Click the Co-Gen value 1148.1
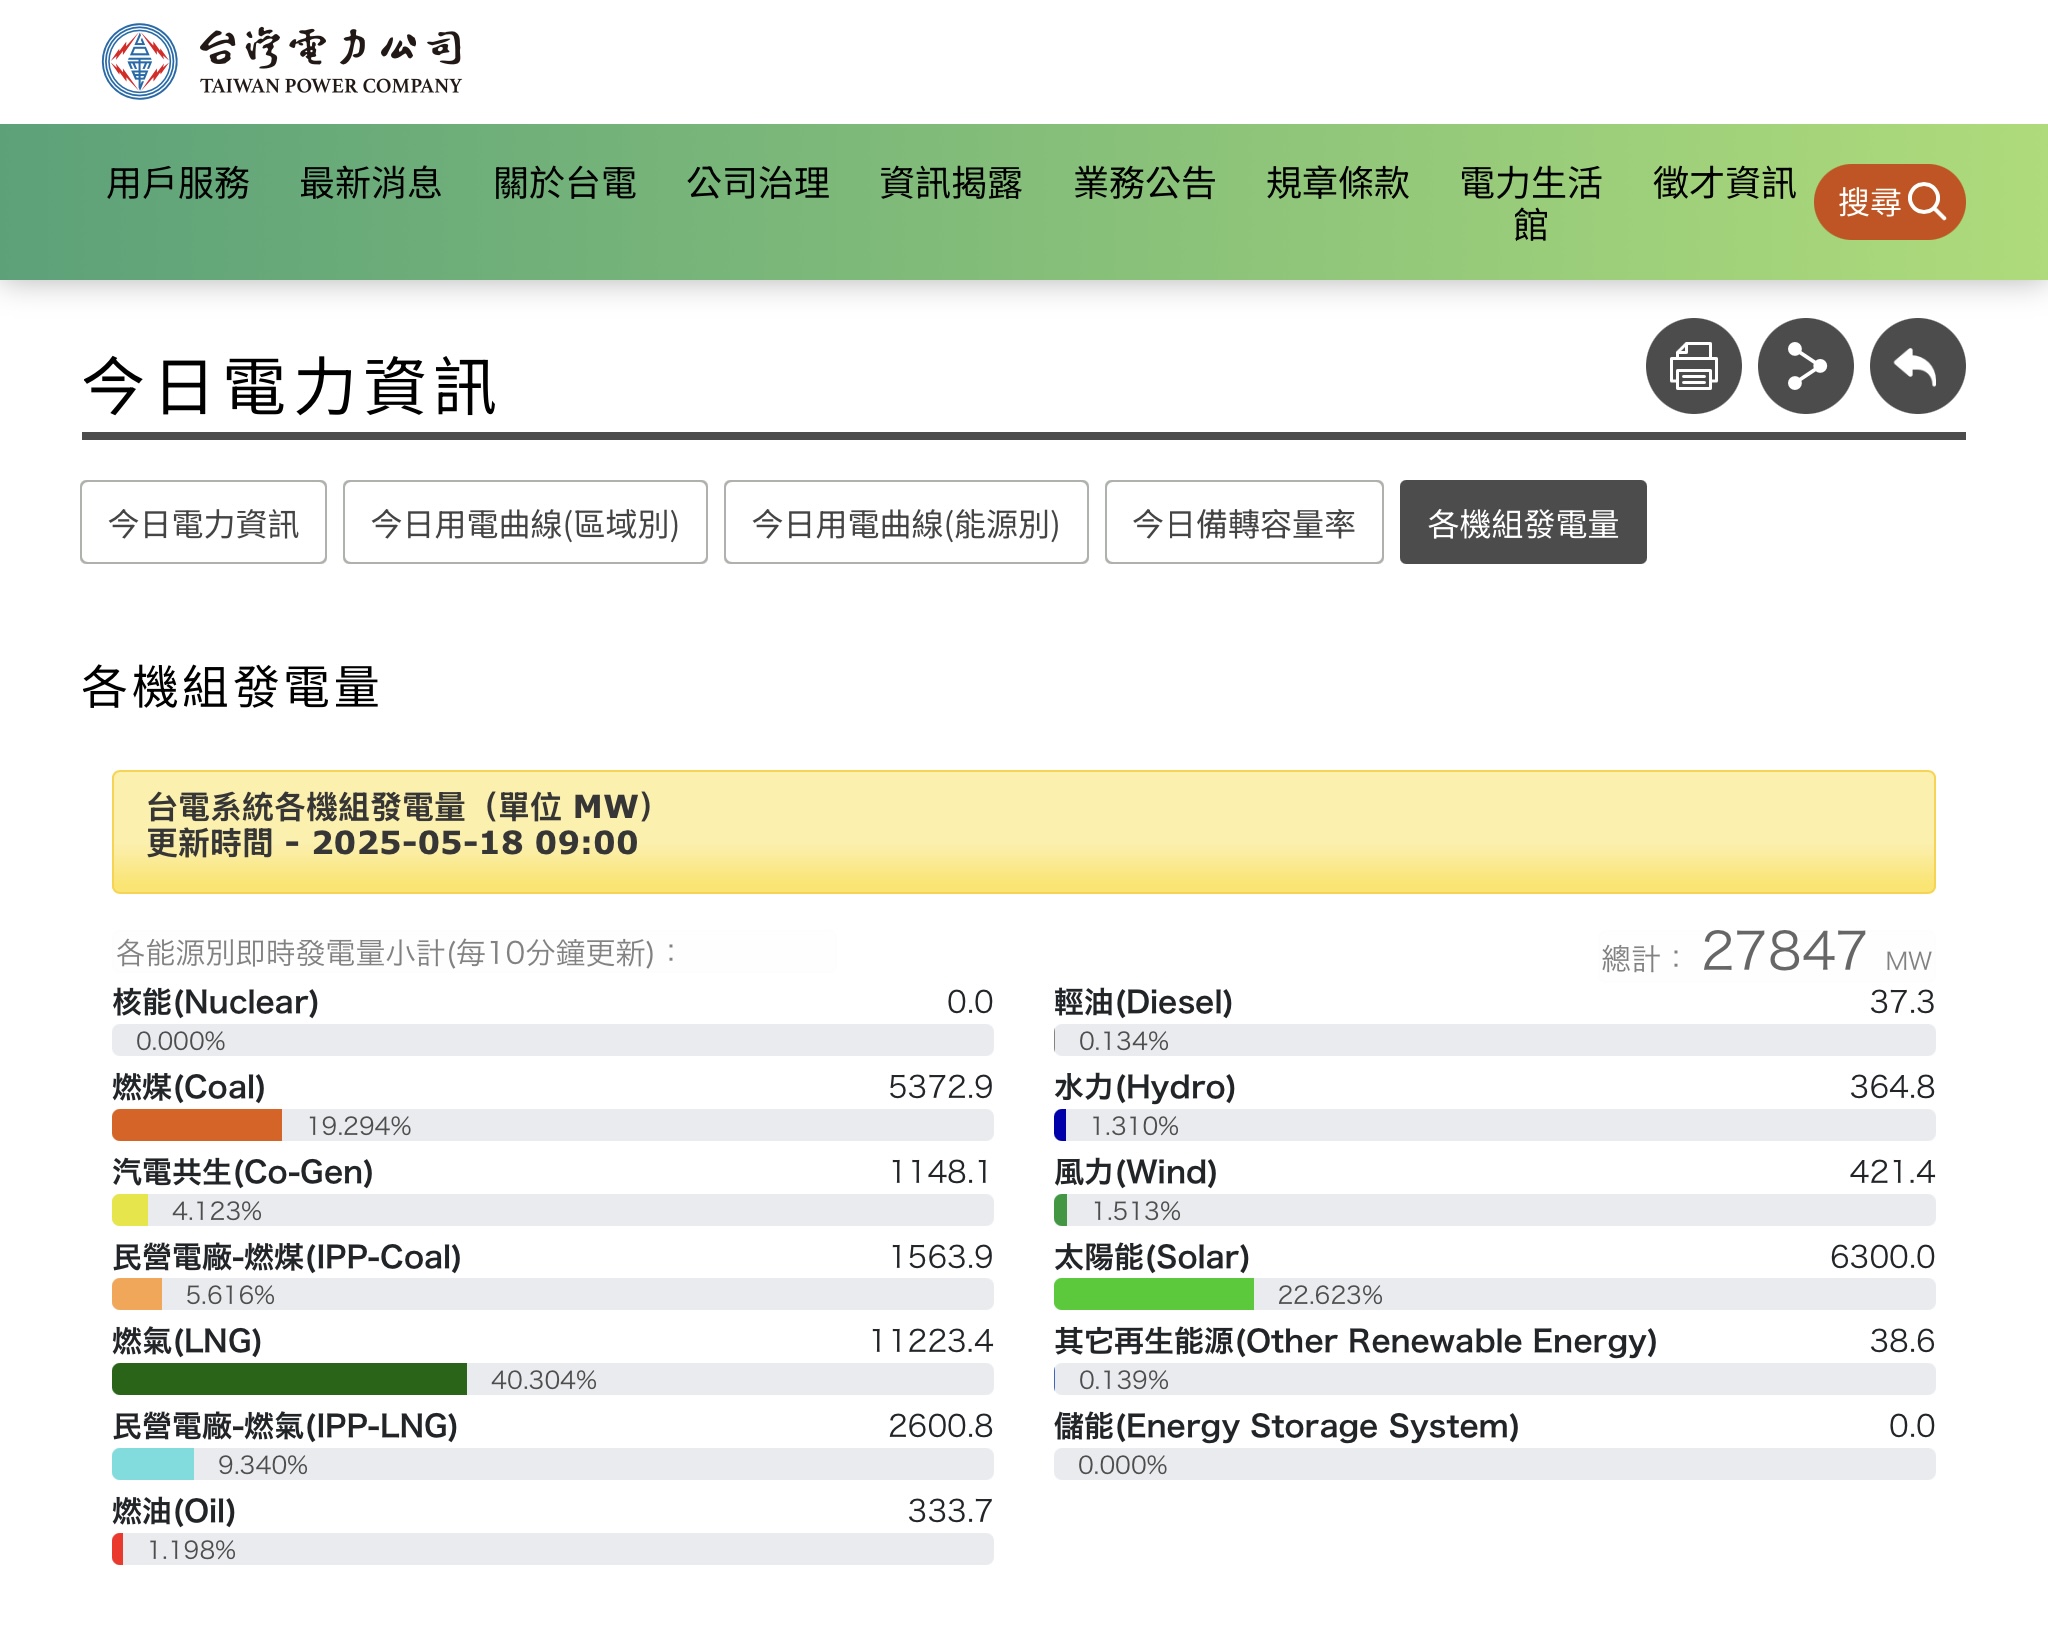This screenshot has width=2048, height=1628. 940,1171
